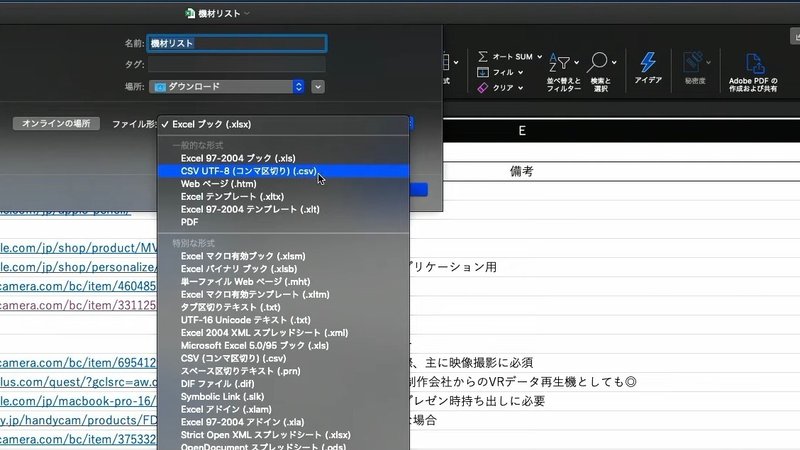The image size is (800, 450).
Task: Expand the クリア dropdown arrow
Action: [x=520, y=88]
